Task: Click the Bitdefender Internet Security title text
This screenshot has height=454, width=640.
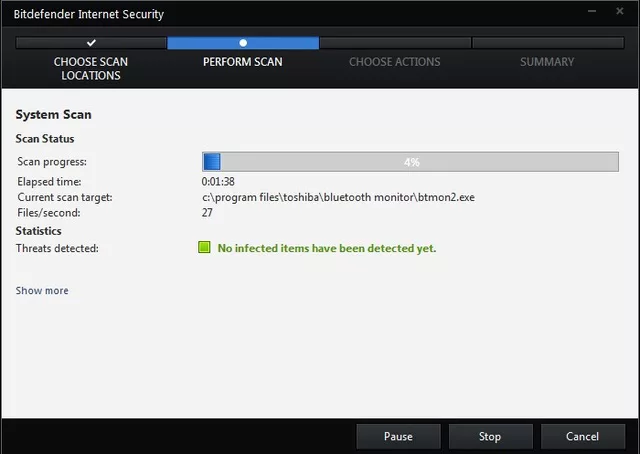Action: pyautogui.click(x=89, y=14)
